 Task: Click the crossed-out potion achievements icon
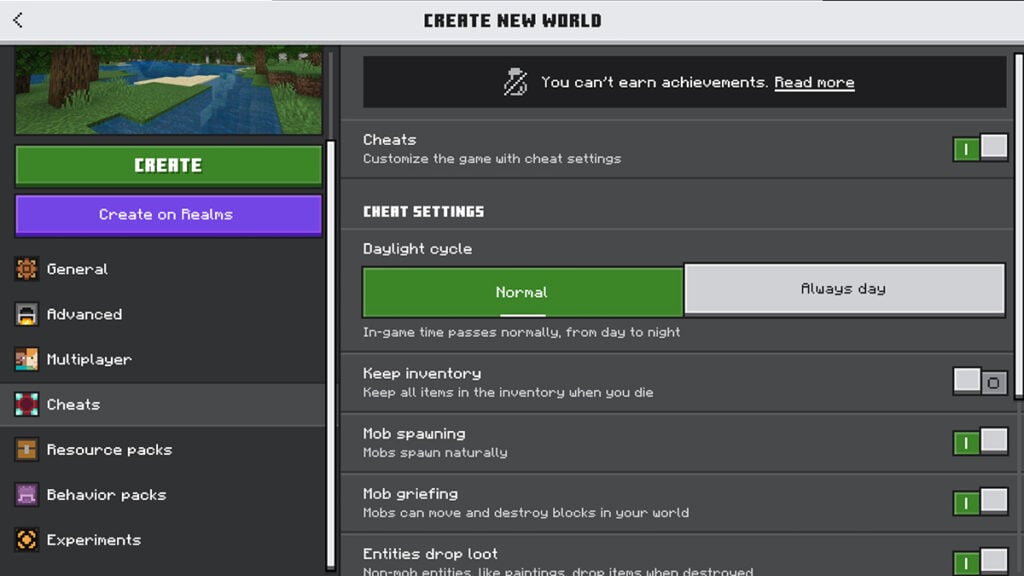pyautogui.click(x=516, y=83)
